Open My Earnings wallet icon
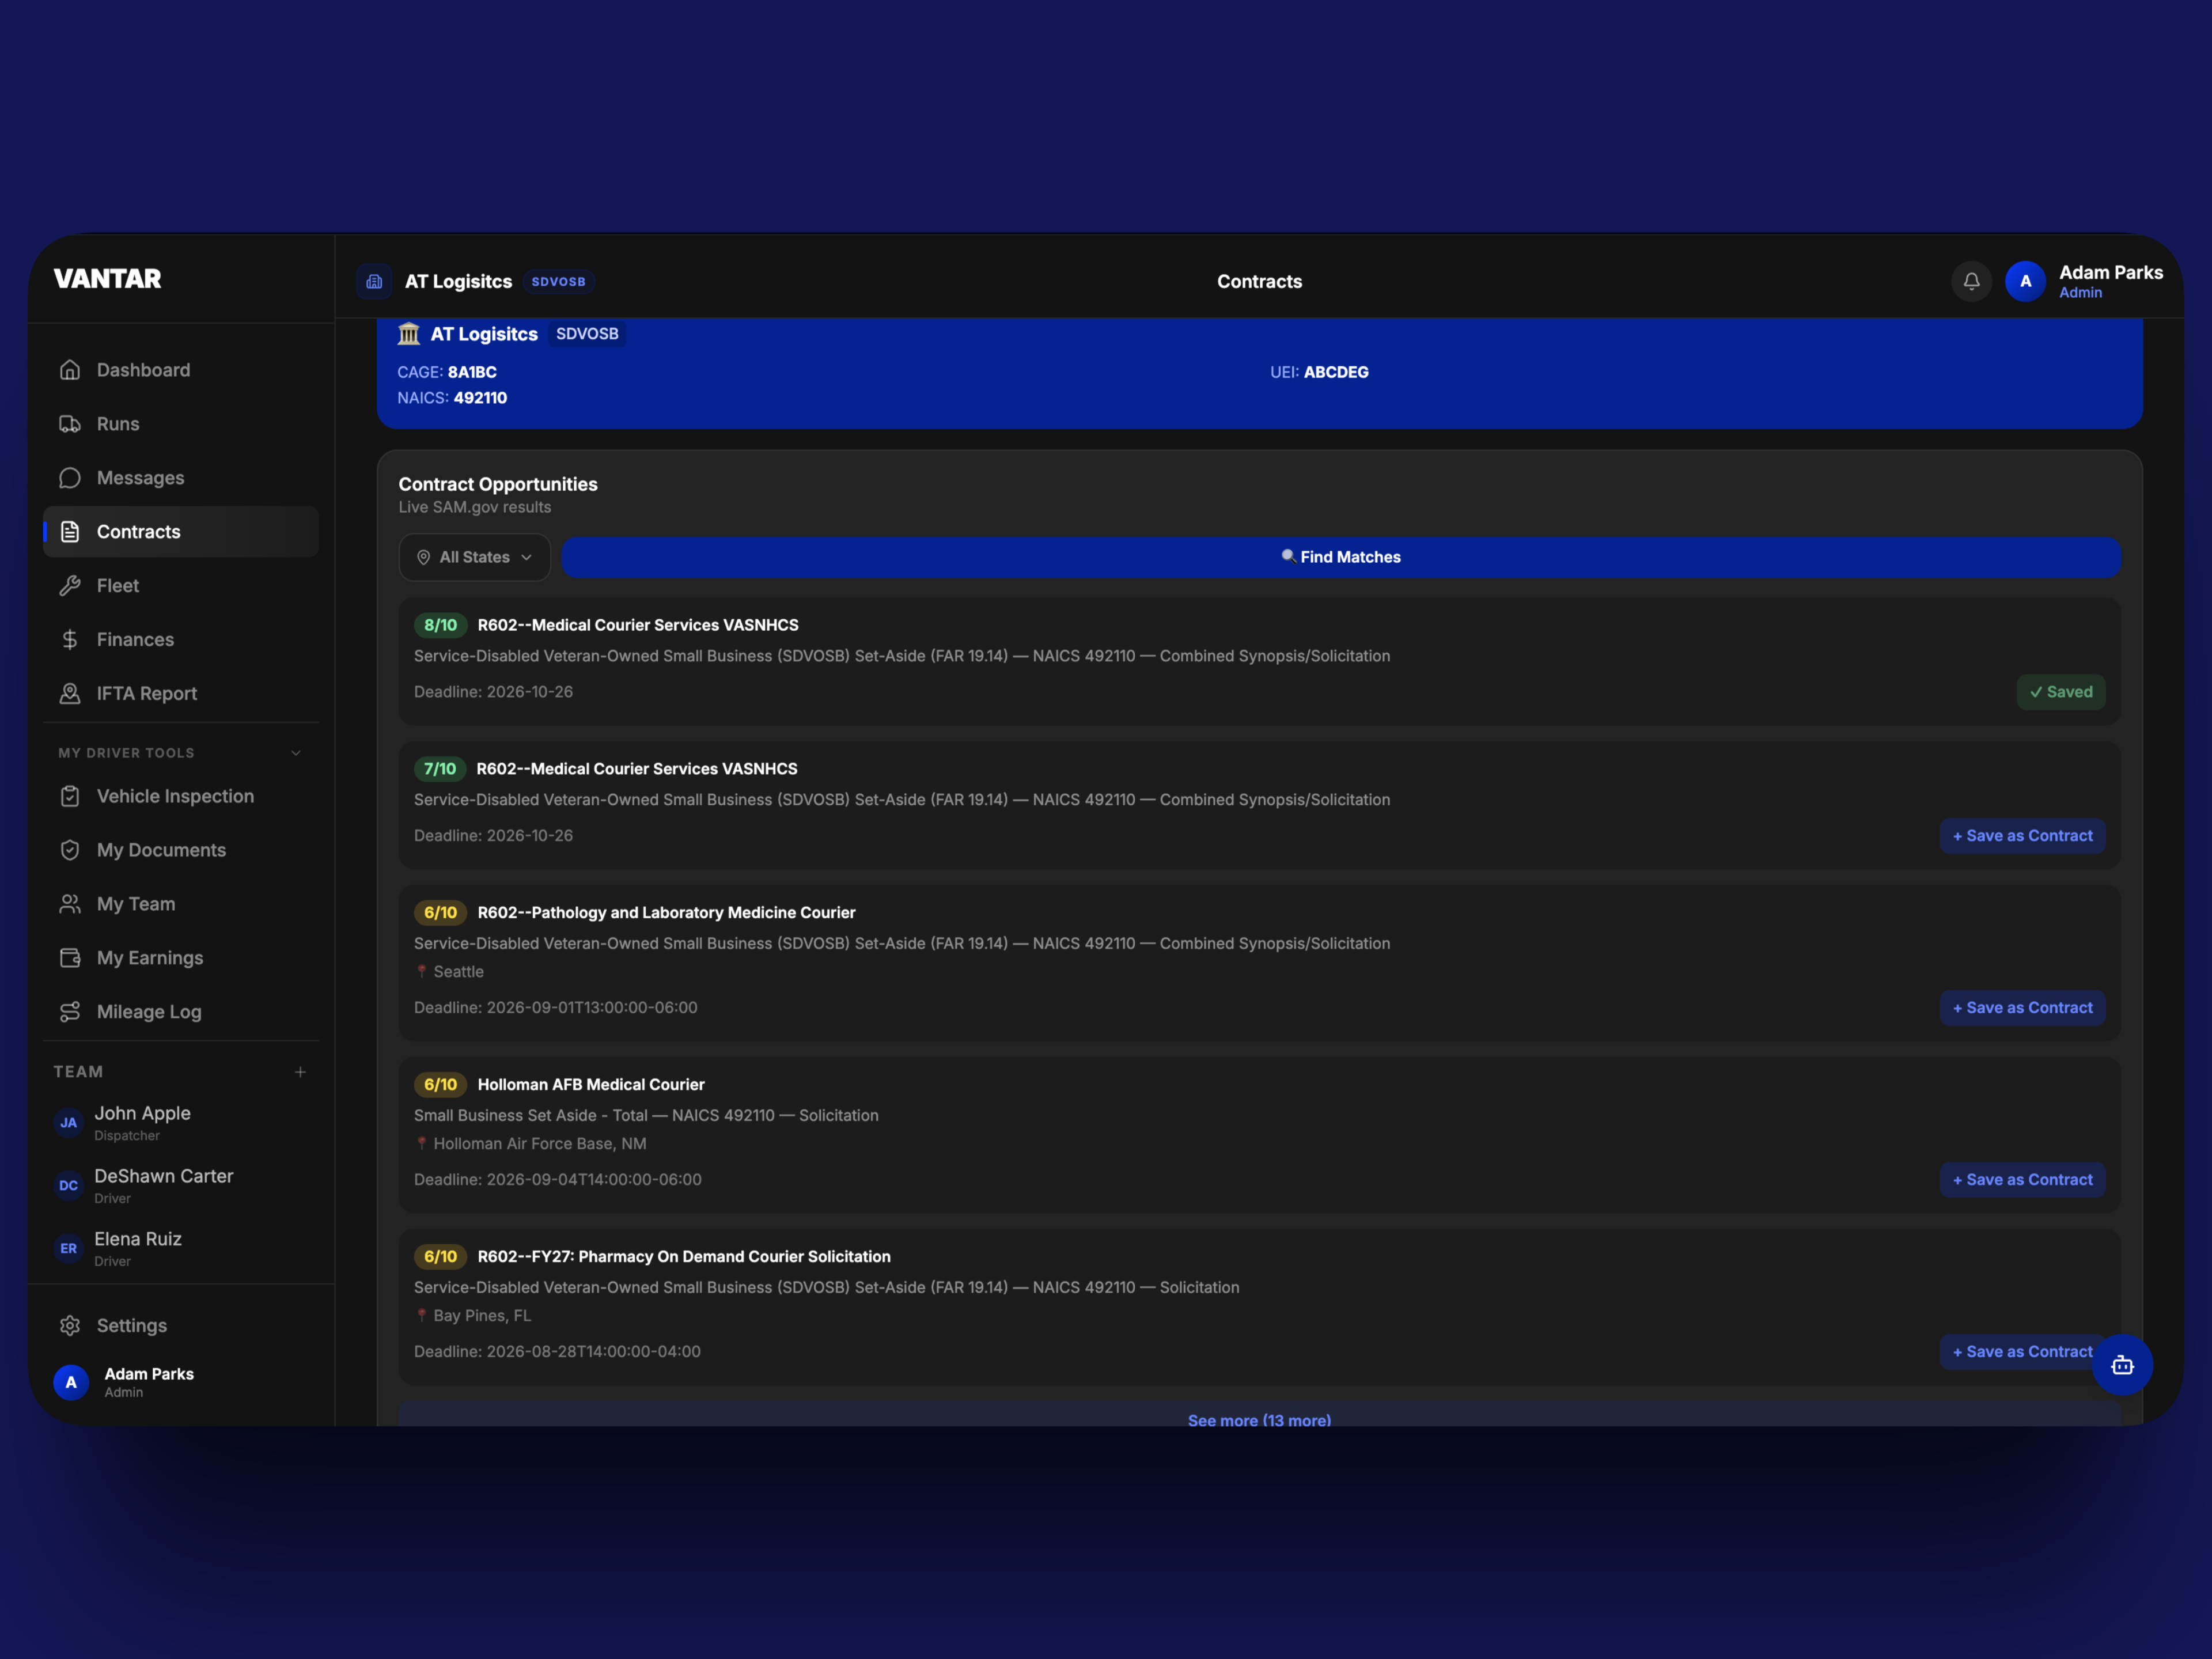2212x1659 pixels. pos(70,959)
